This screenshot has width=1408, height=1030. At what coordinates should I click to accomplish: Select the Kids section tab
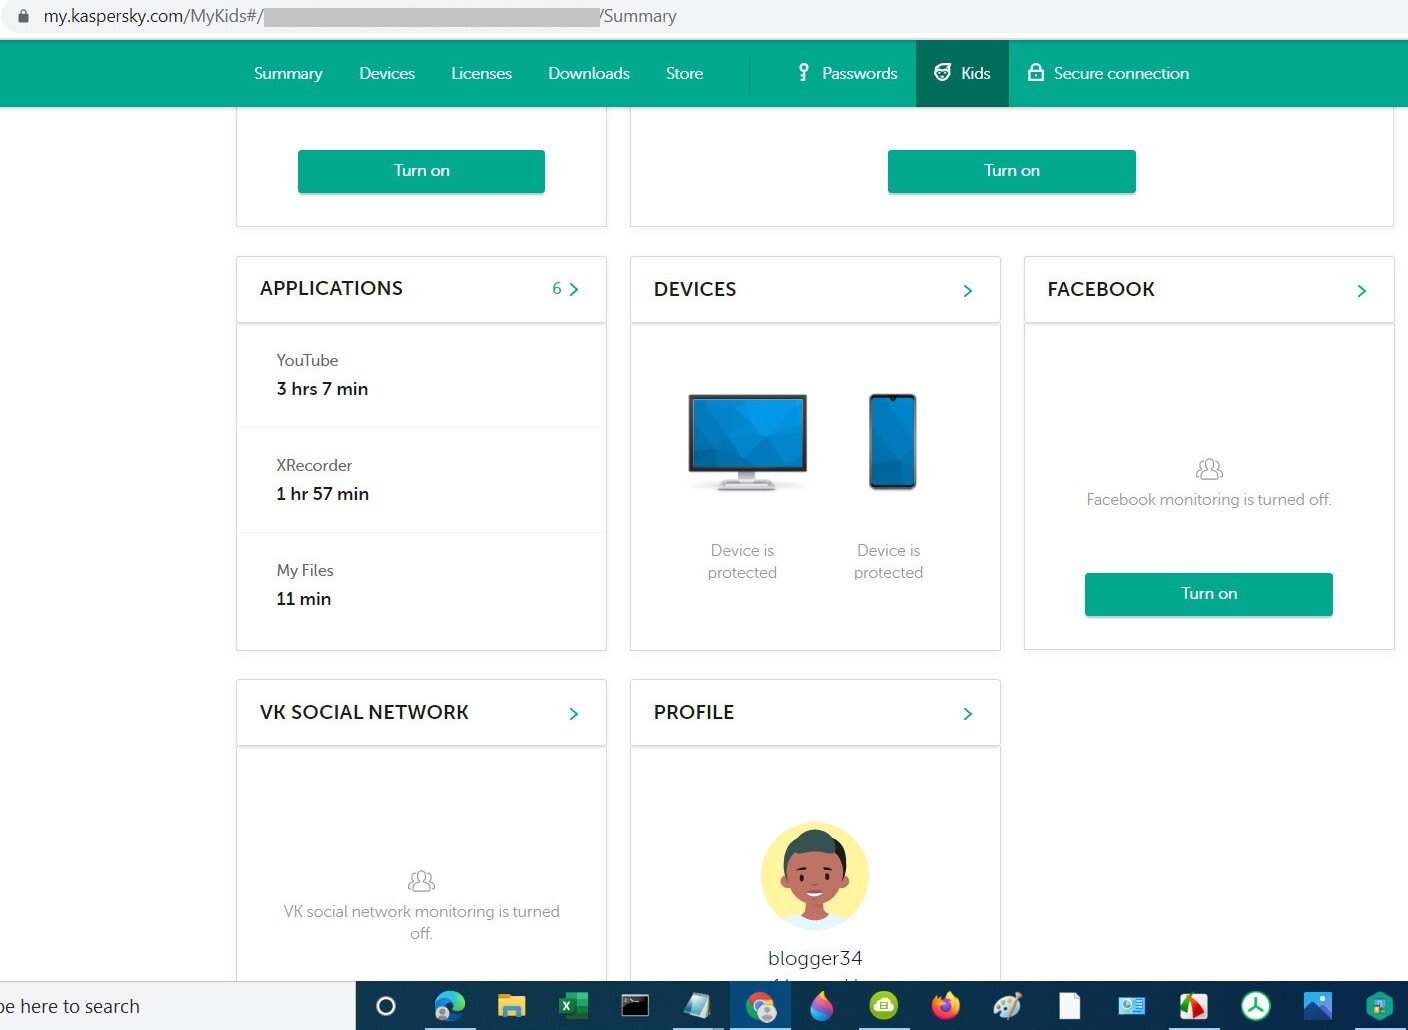(x=962, y=73)
